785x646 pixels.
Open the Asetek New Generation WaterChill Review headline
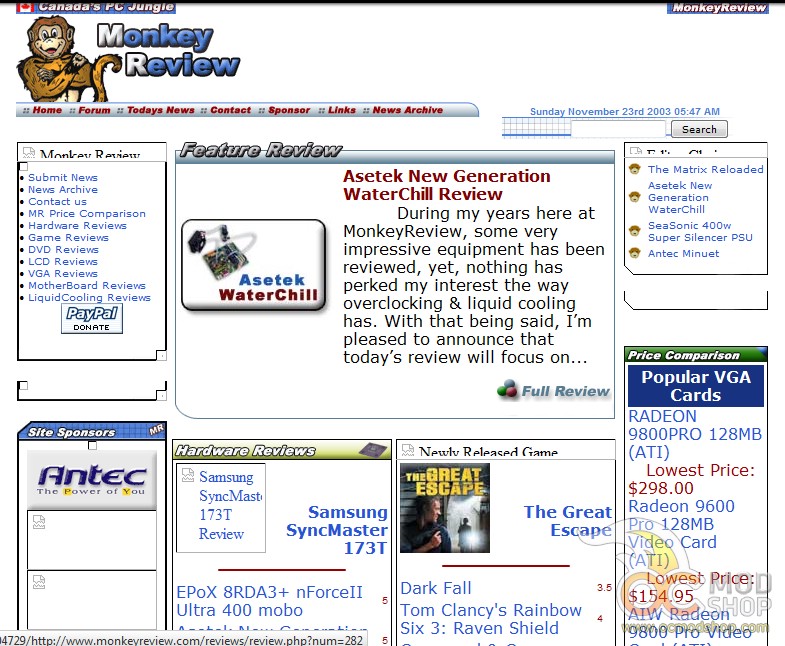(447, 185)
